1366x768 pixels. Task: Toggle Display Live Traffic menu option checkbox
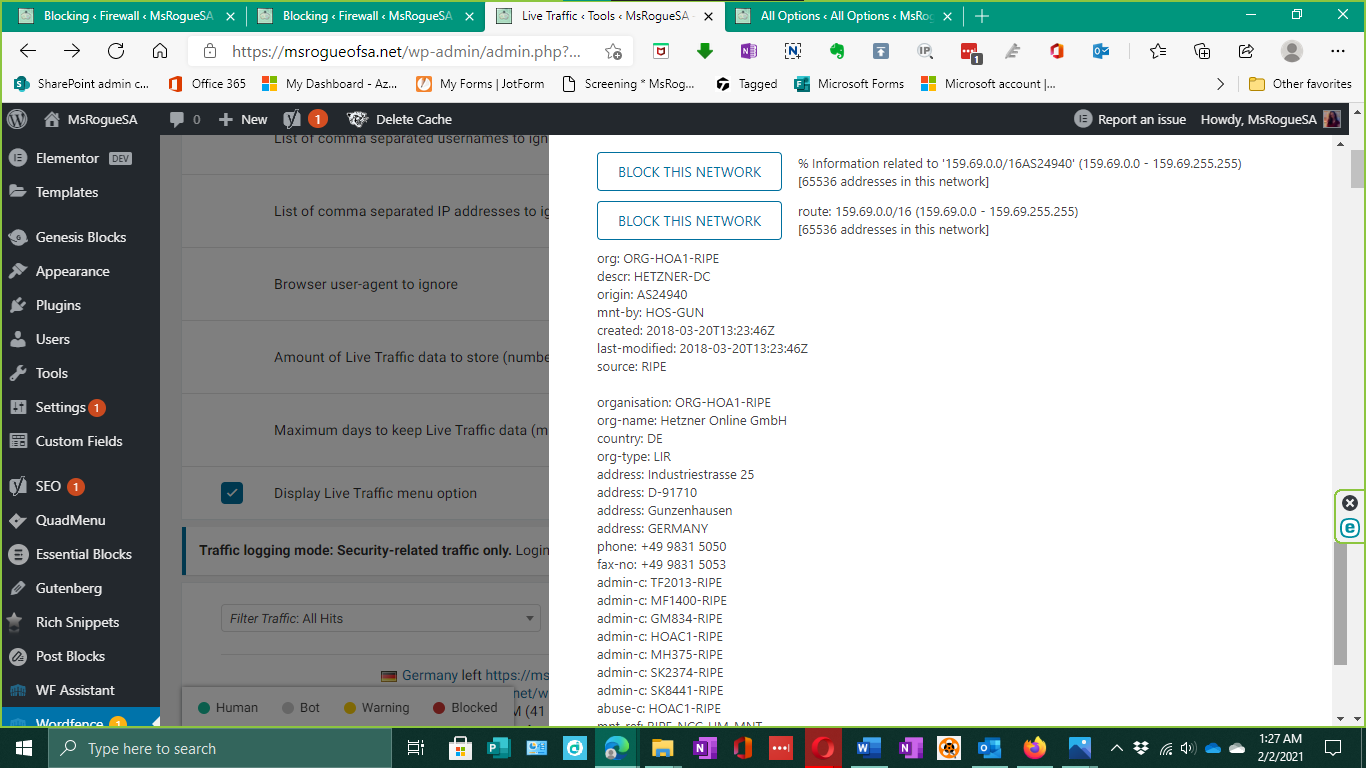click(x=232, y=493)
